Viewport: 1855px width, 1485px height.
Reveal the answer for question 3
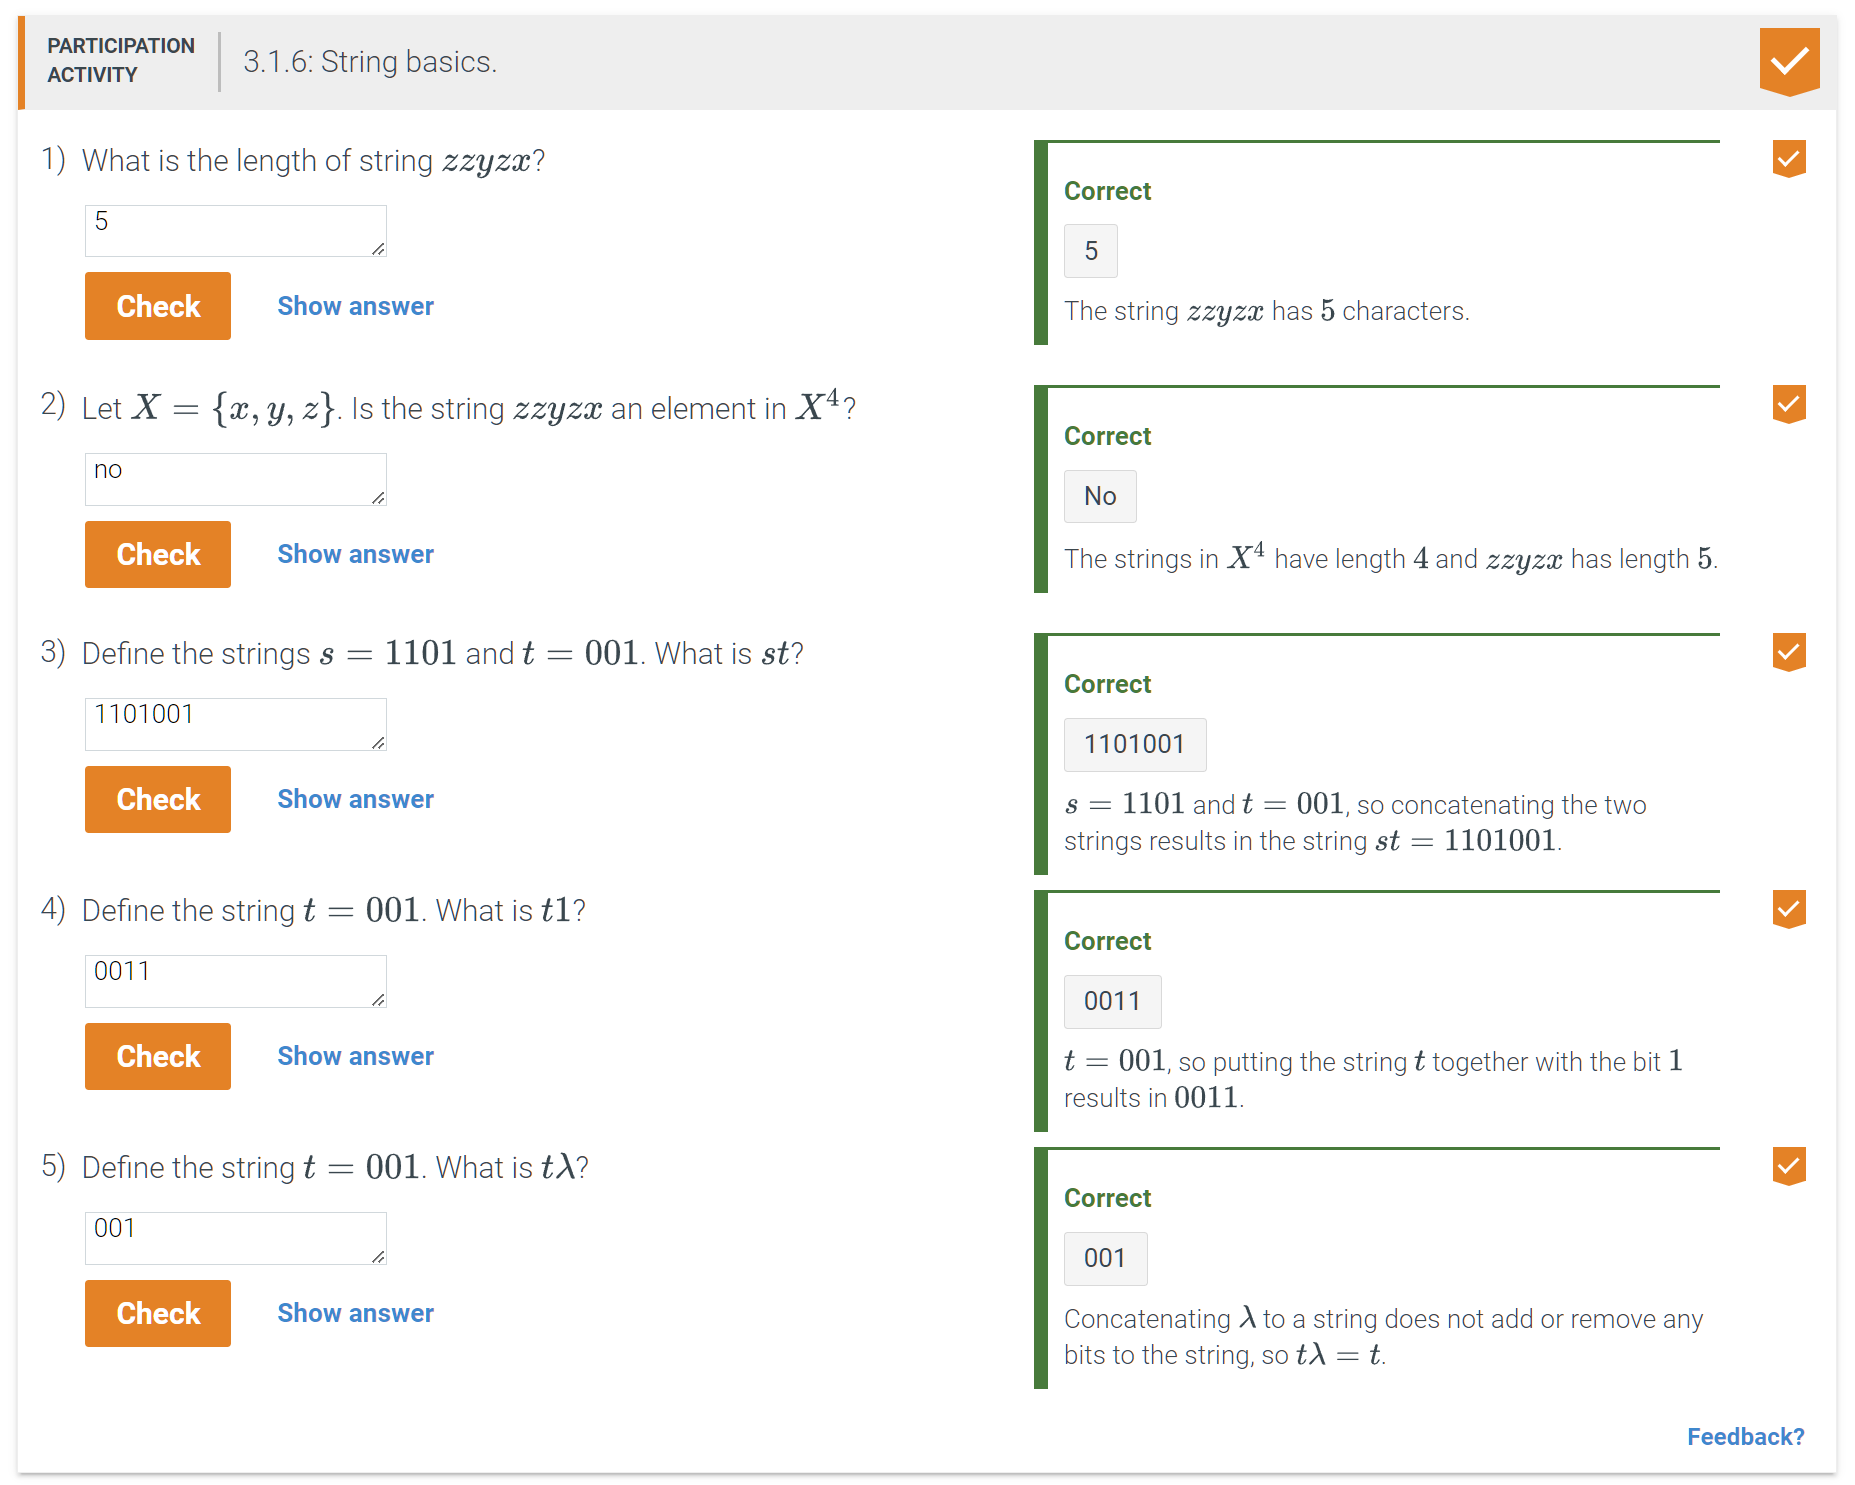point(355,799)
